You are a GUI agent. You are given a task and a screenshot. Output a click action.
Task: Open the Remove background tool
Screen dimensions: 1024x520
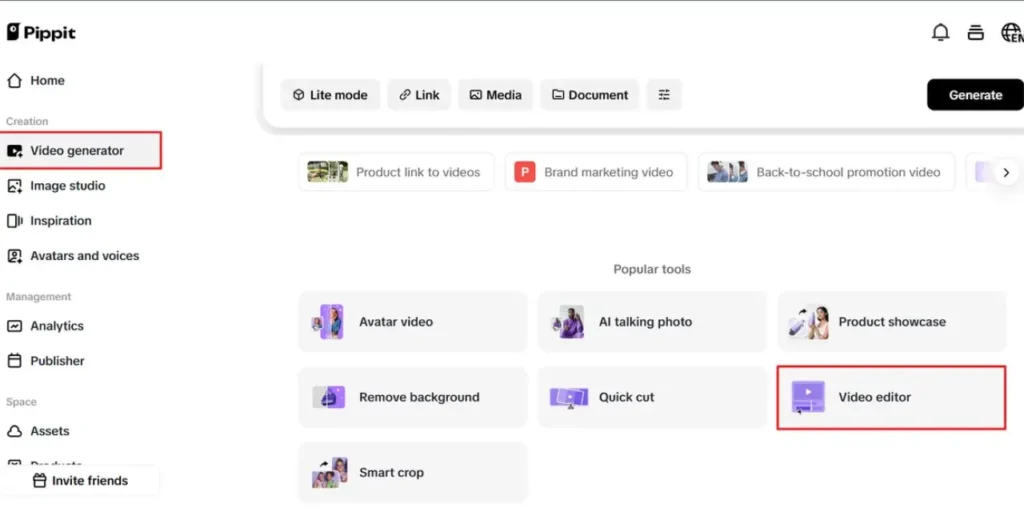click(x=413, y=397)
